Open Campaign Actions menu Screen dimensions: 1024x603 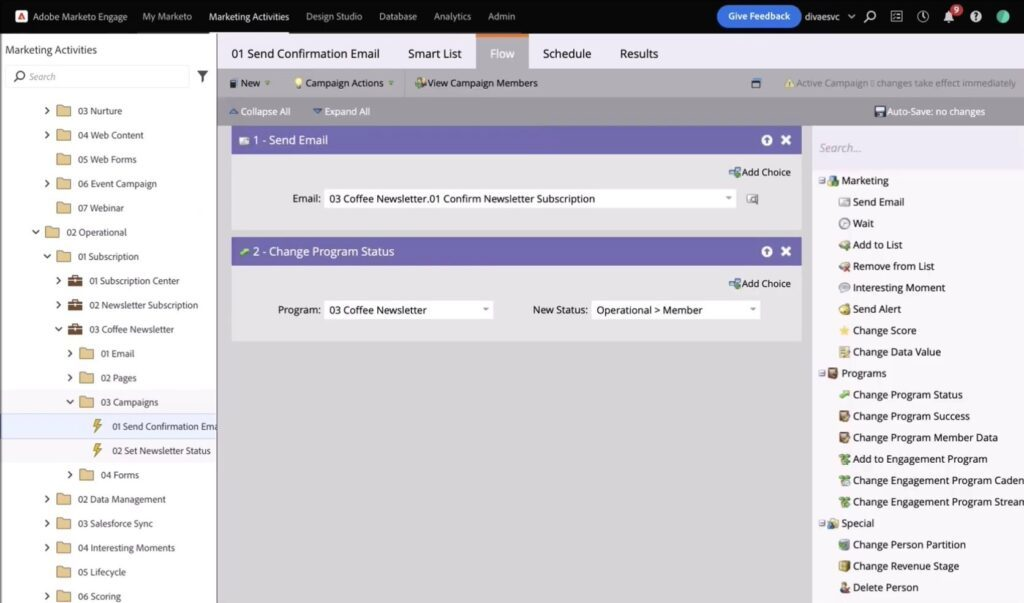[x=344, y=83]
